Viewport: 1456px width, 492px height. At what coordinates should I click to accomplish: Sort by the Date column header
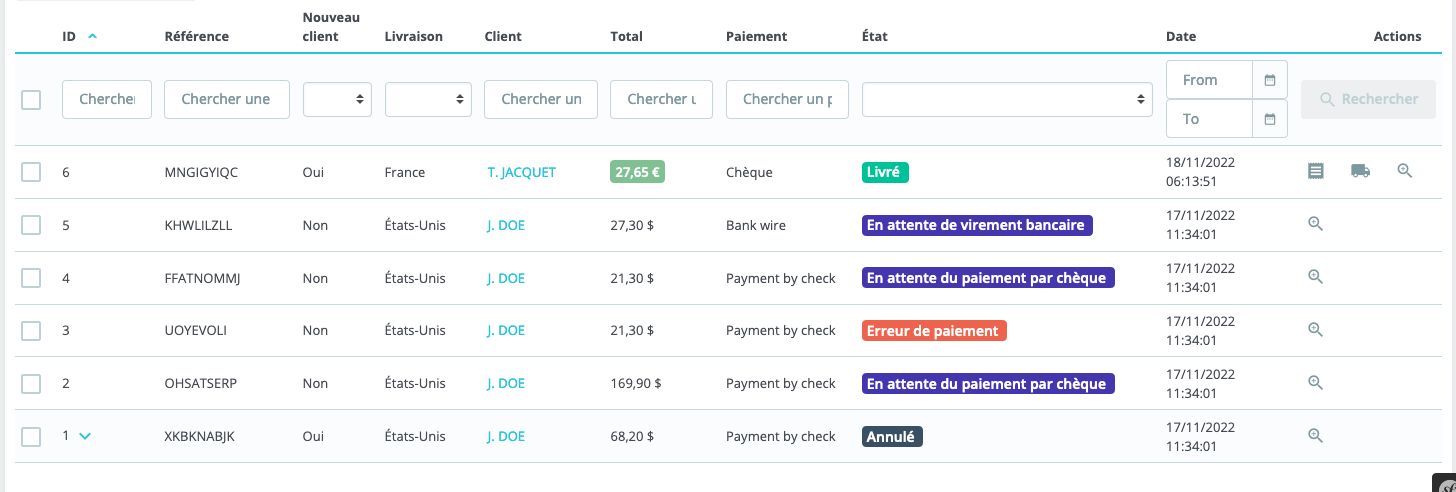tap(1181, 36)
